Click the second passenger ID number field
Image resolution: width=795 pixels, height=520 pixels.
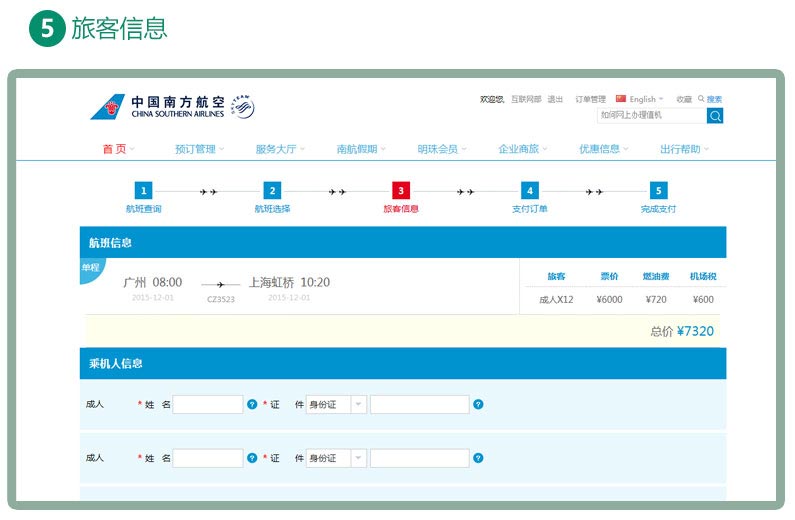(x=419, y=458)
